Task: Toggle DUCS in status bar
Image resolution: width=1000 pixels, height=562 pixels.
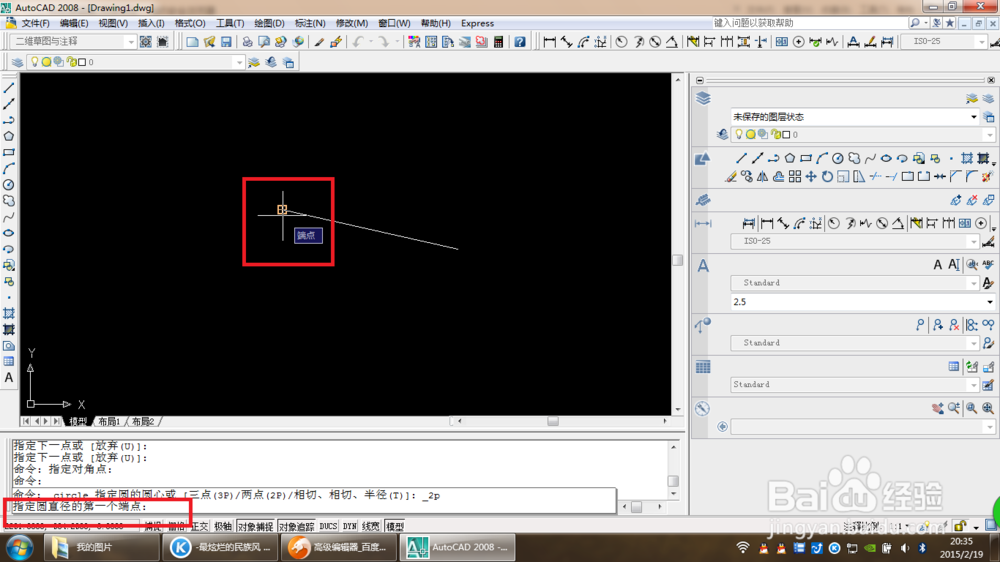Action: pyautogui.click(x=328, y=526)
